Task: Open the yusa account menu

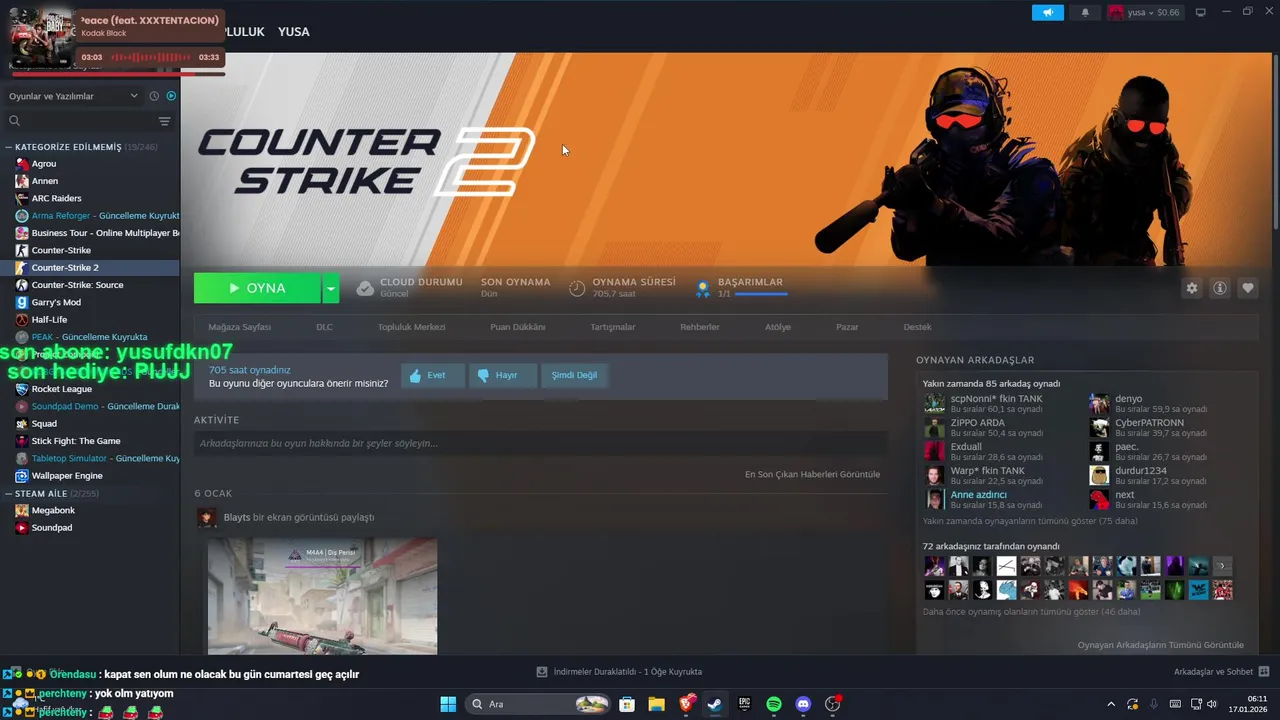Action: [1144, 13]
